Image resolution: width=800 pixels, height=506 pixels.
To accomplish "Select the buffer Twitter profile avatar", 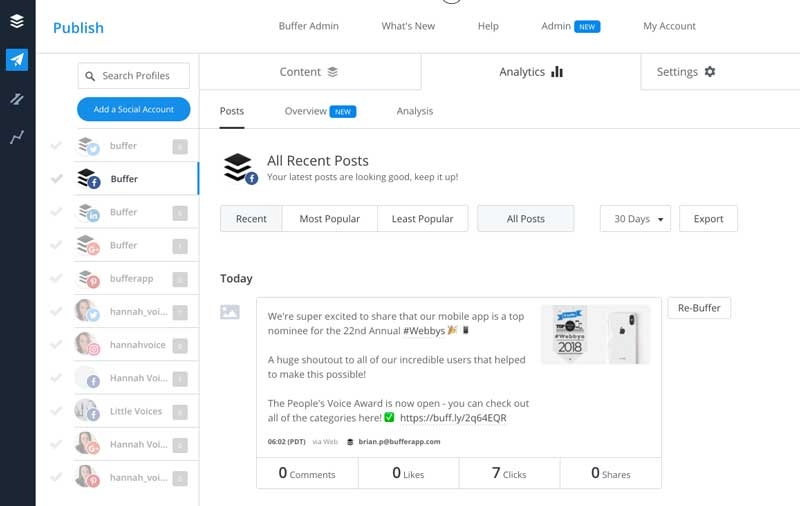I will (88, 146).
